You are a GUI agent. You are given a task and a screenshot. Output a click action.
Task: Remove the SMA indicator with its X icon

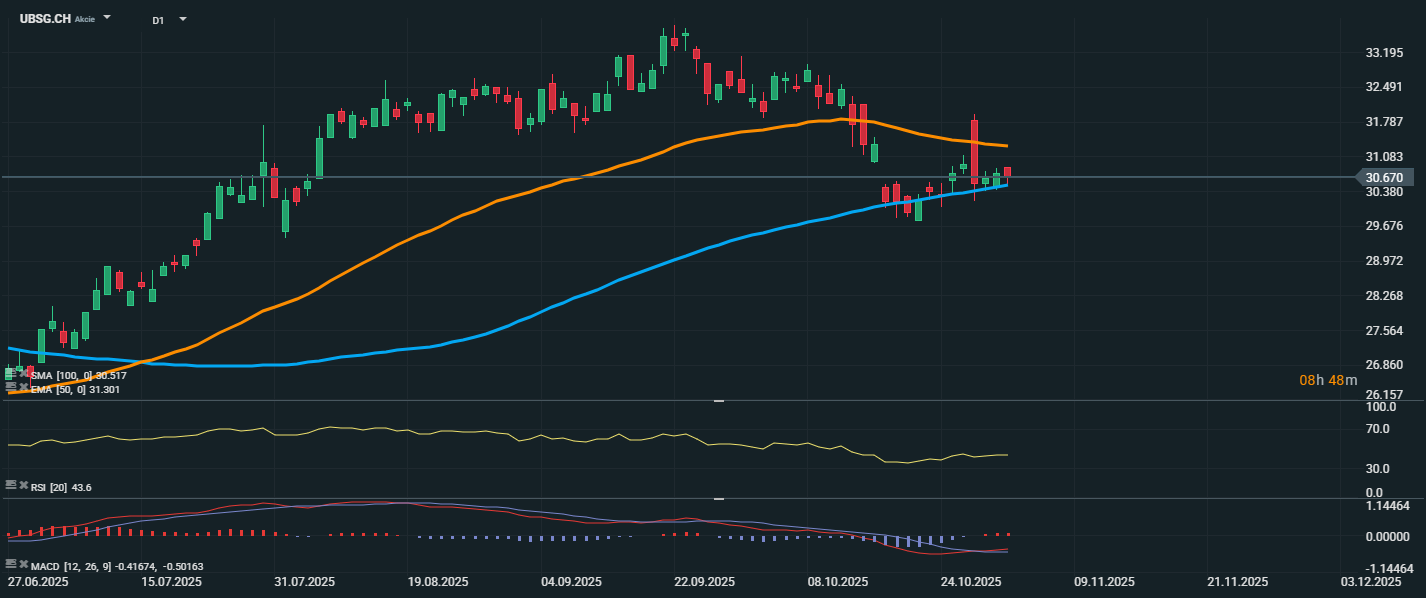click(x=23, y=374)
